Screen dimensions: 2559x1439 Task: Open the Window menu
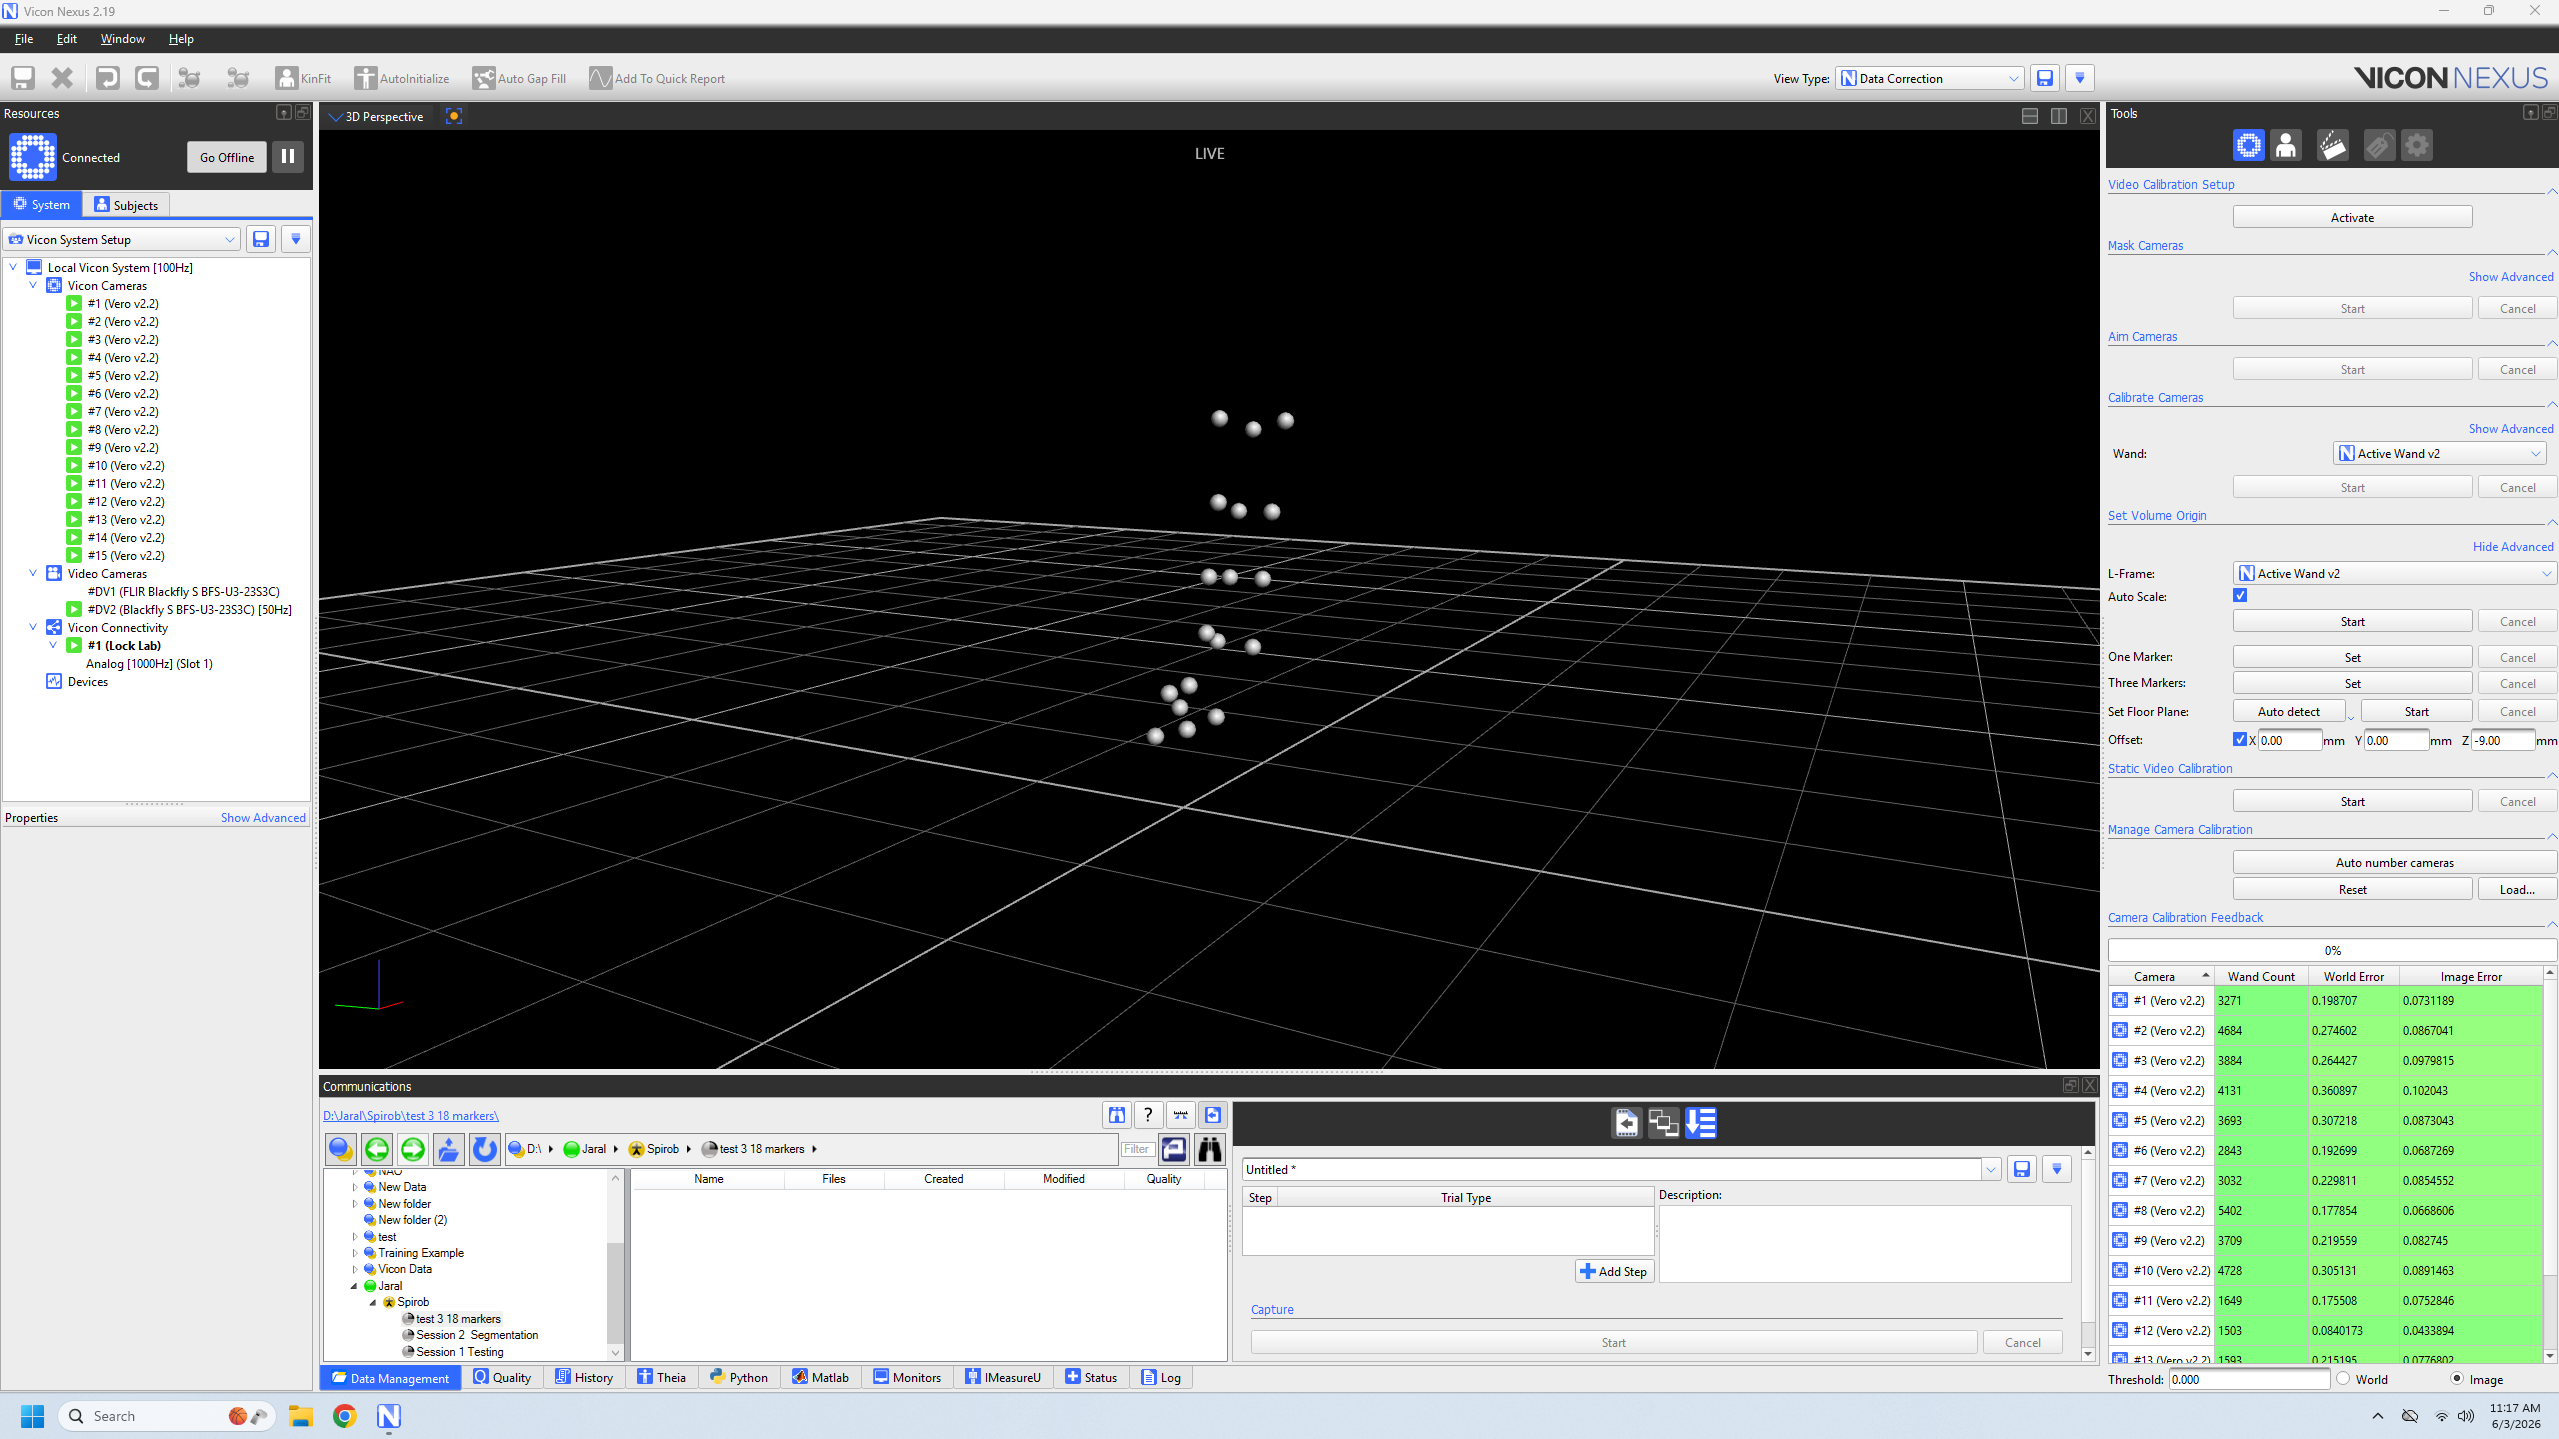tap(122, 39)
